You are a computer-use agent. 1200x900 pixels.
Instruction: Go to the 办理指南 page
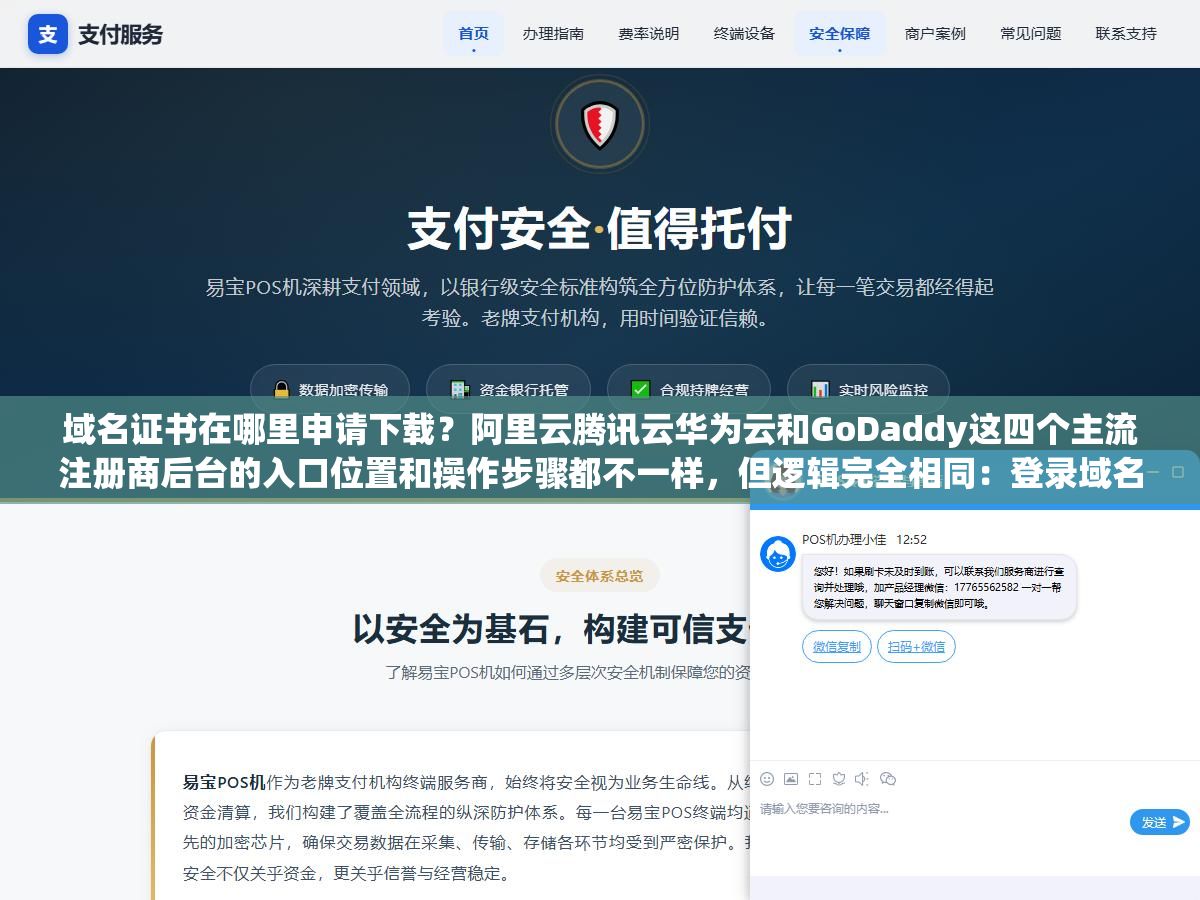tap(553, 33)
